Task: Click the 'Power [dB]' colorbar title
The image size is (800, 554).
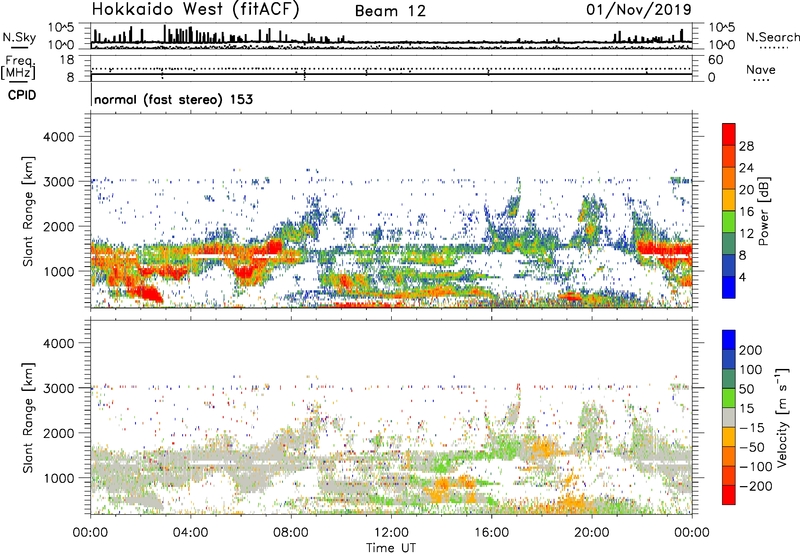Action: (764, 211)
